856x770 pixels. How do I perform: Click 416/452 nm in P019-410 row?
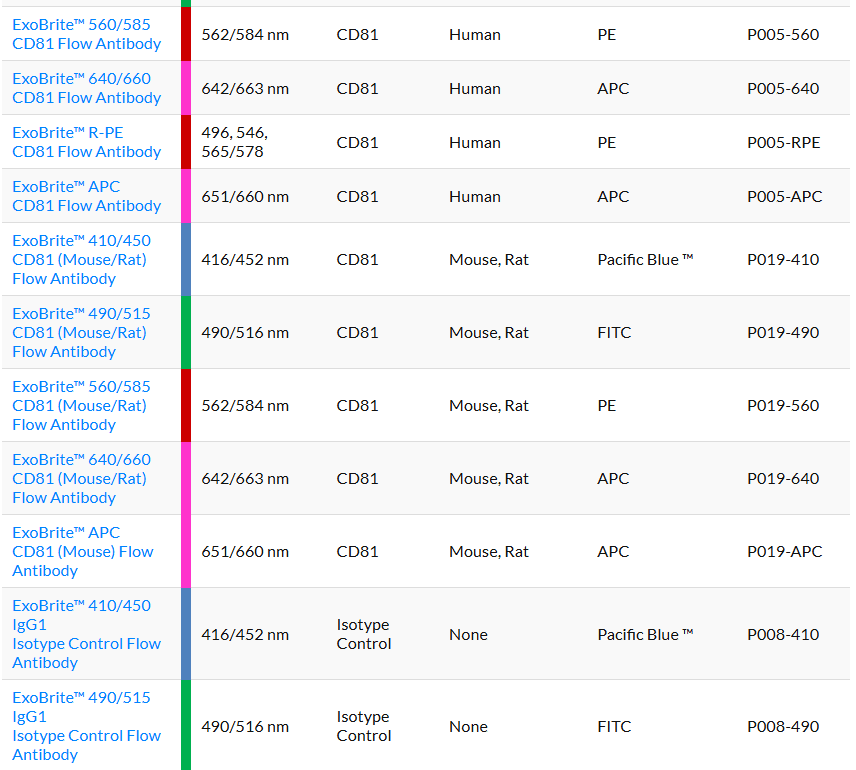[245, 259]
